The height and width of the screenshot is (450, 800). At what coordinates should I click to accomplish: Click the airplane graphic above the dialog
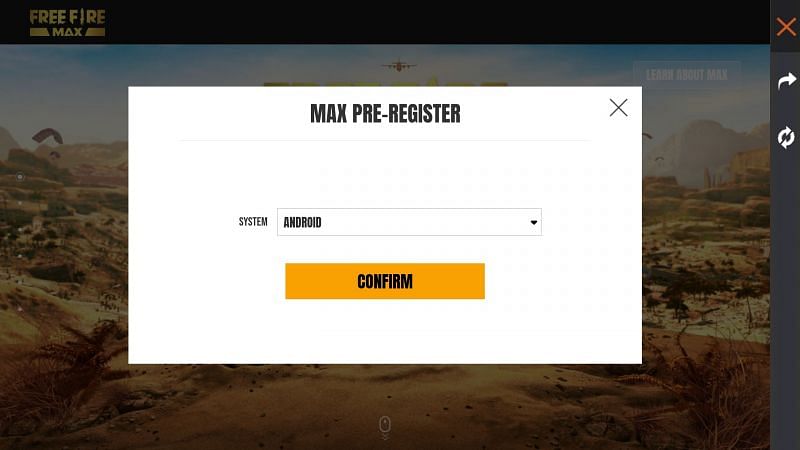click(398, 65)
